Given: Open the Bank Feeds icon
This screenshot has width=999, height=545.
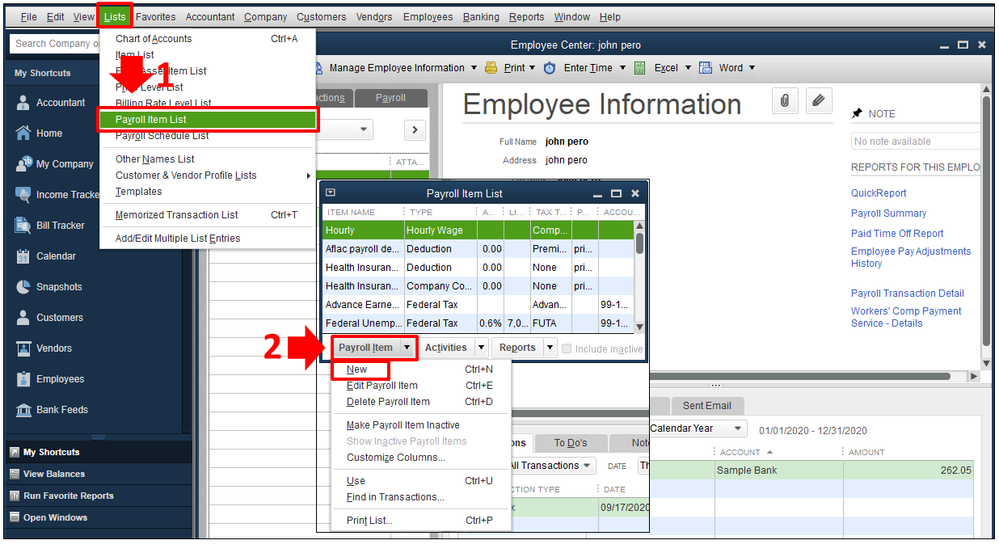Looking at the screenshot, I should point(23,410).
